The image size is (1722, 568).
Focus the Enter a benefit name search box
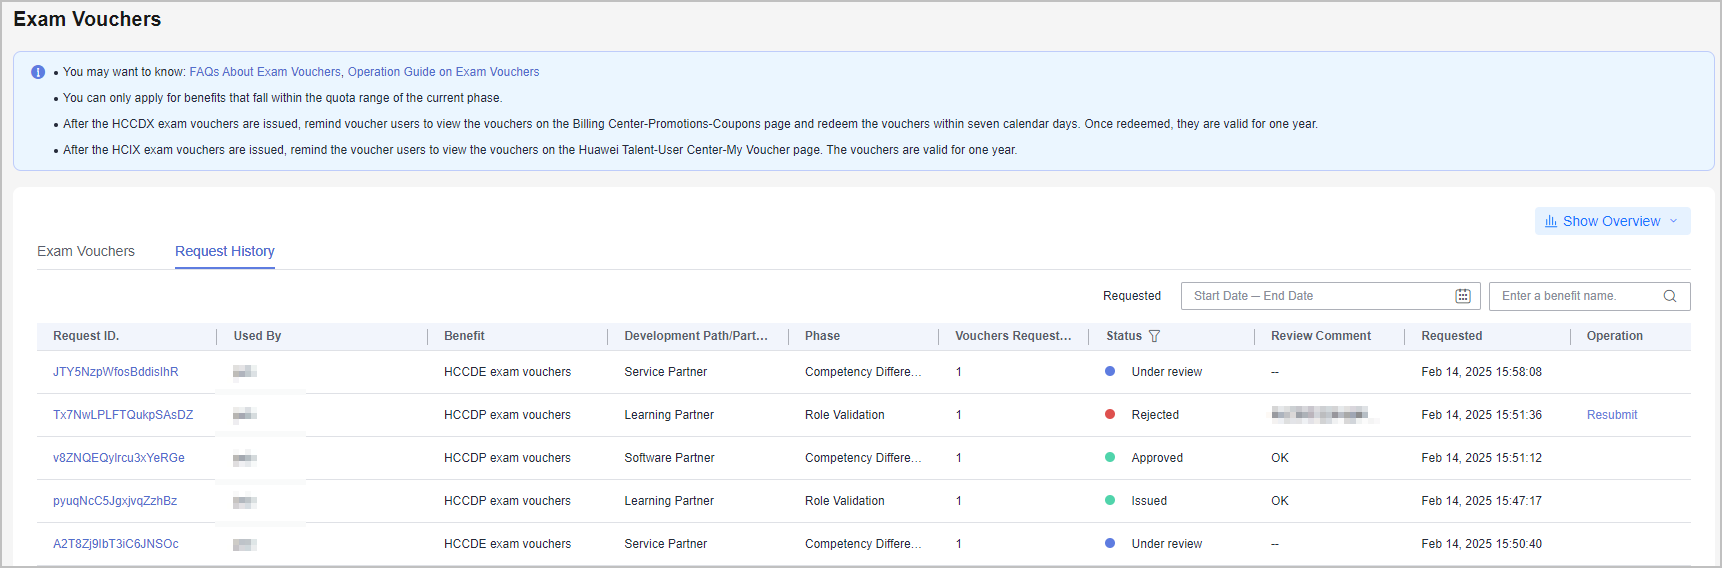pyautogui.click(x=1590, y=296)
